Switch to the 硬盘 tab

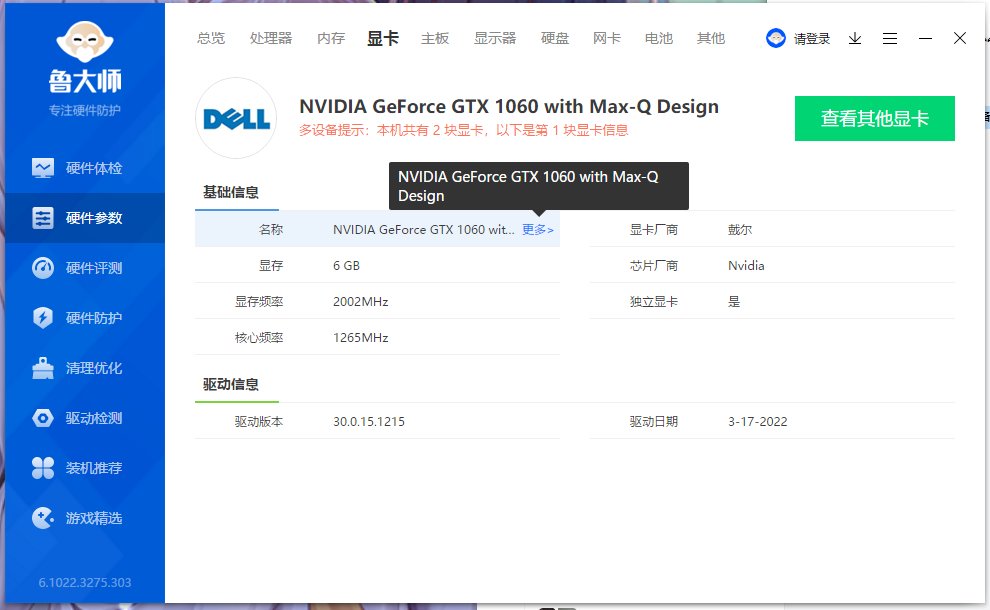pyautogui.click(x=555, y=39)
